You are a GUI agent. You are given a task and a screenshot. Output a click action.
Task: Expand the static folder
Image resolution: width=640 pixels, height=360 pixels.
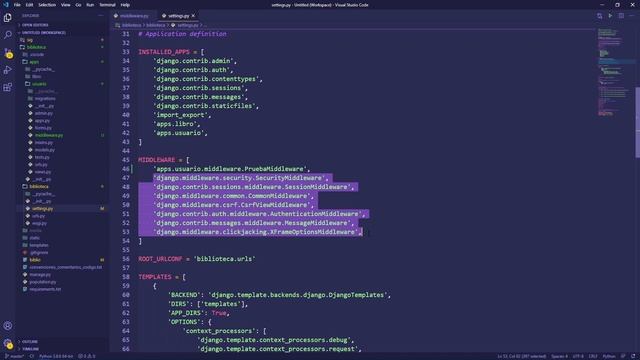pos(35,238)
